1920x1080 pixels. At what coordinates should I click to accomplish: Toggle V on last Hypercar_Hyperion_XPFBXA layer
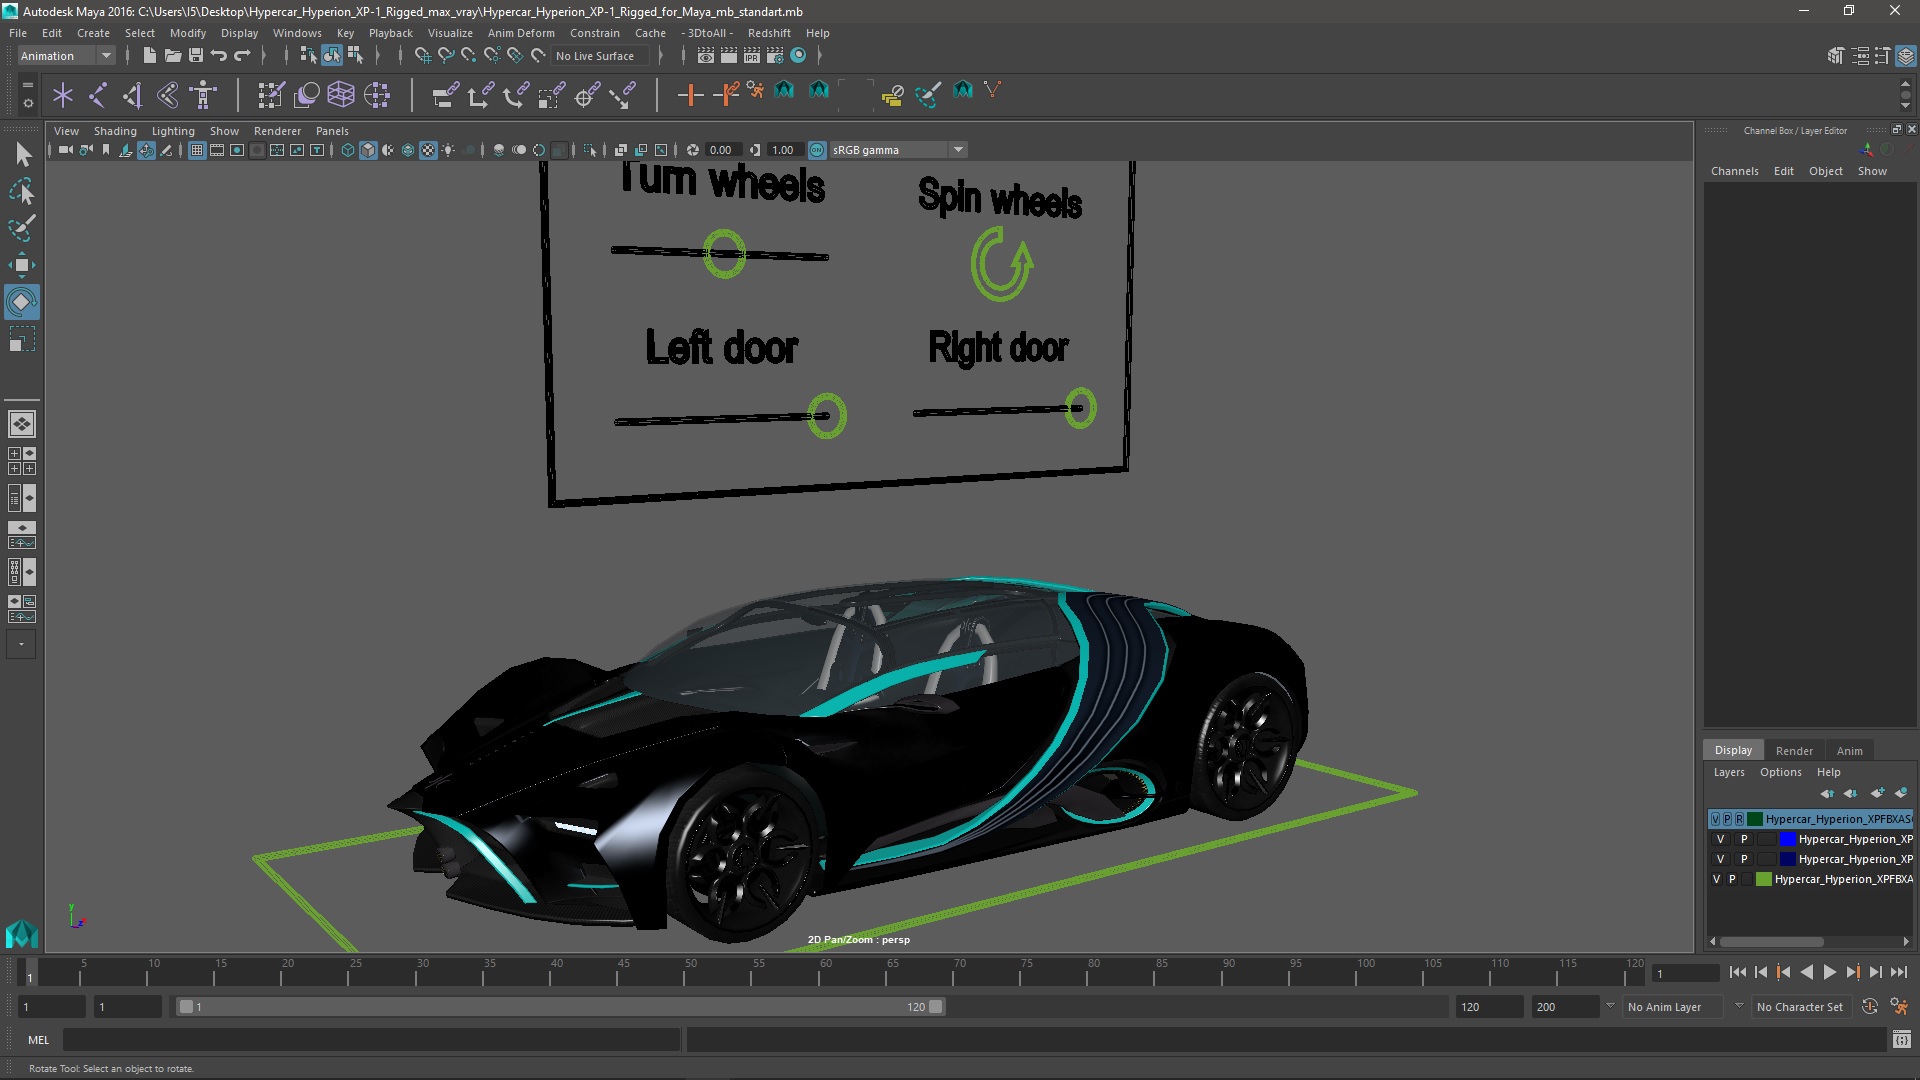[1717, 879]
